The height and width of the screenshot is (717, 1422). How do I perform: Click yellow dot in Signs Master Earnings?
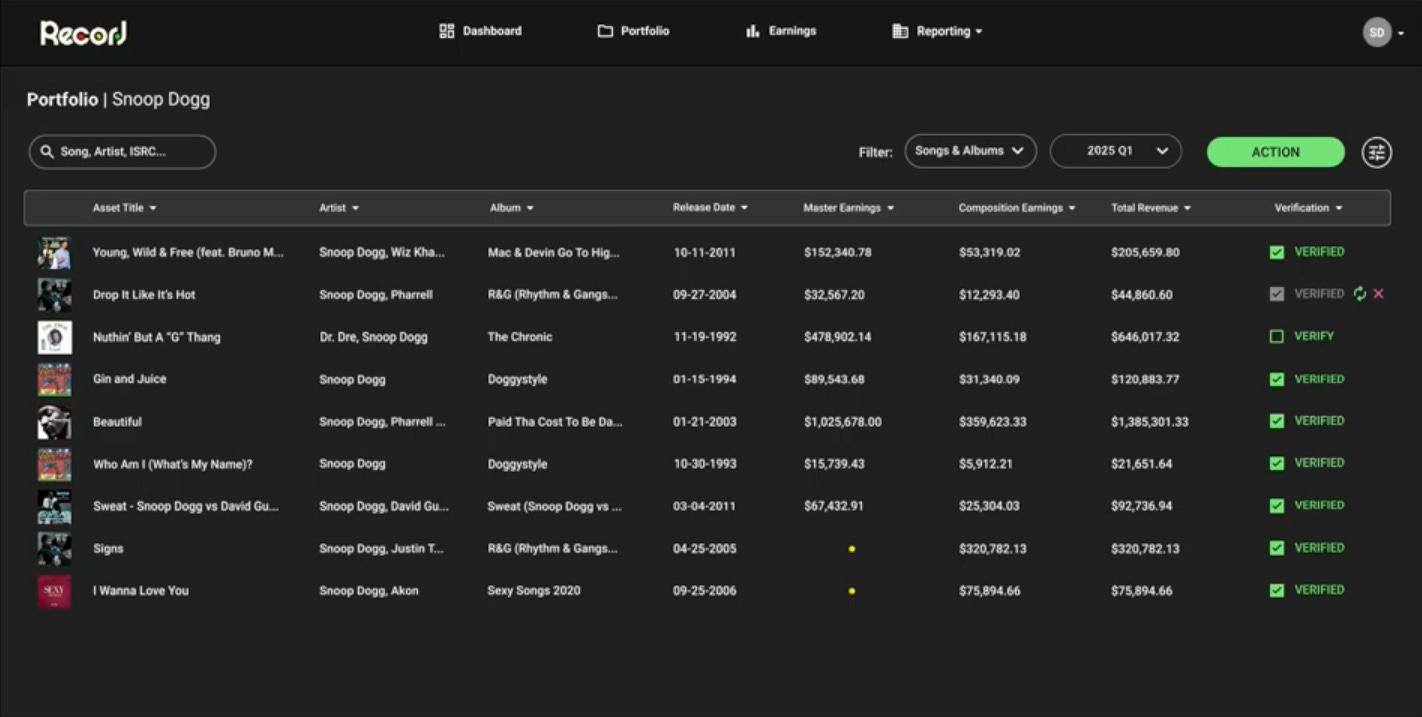point(851,549)
